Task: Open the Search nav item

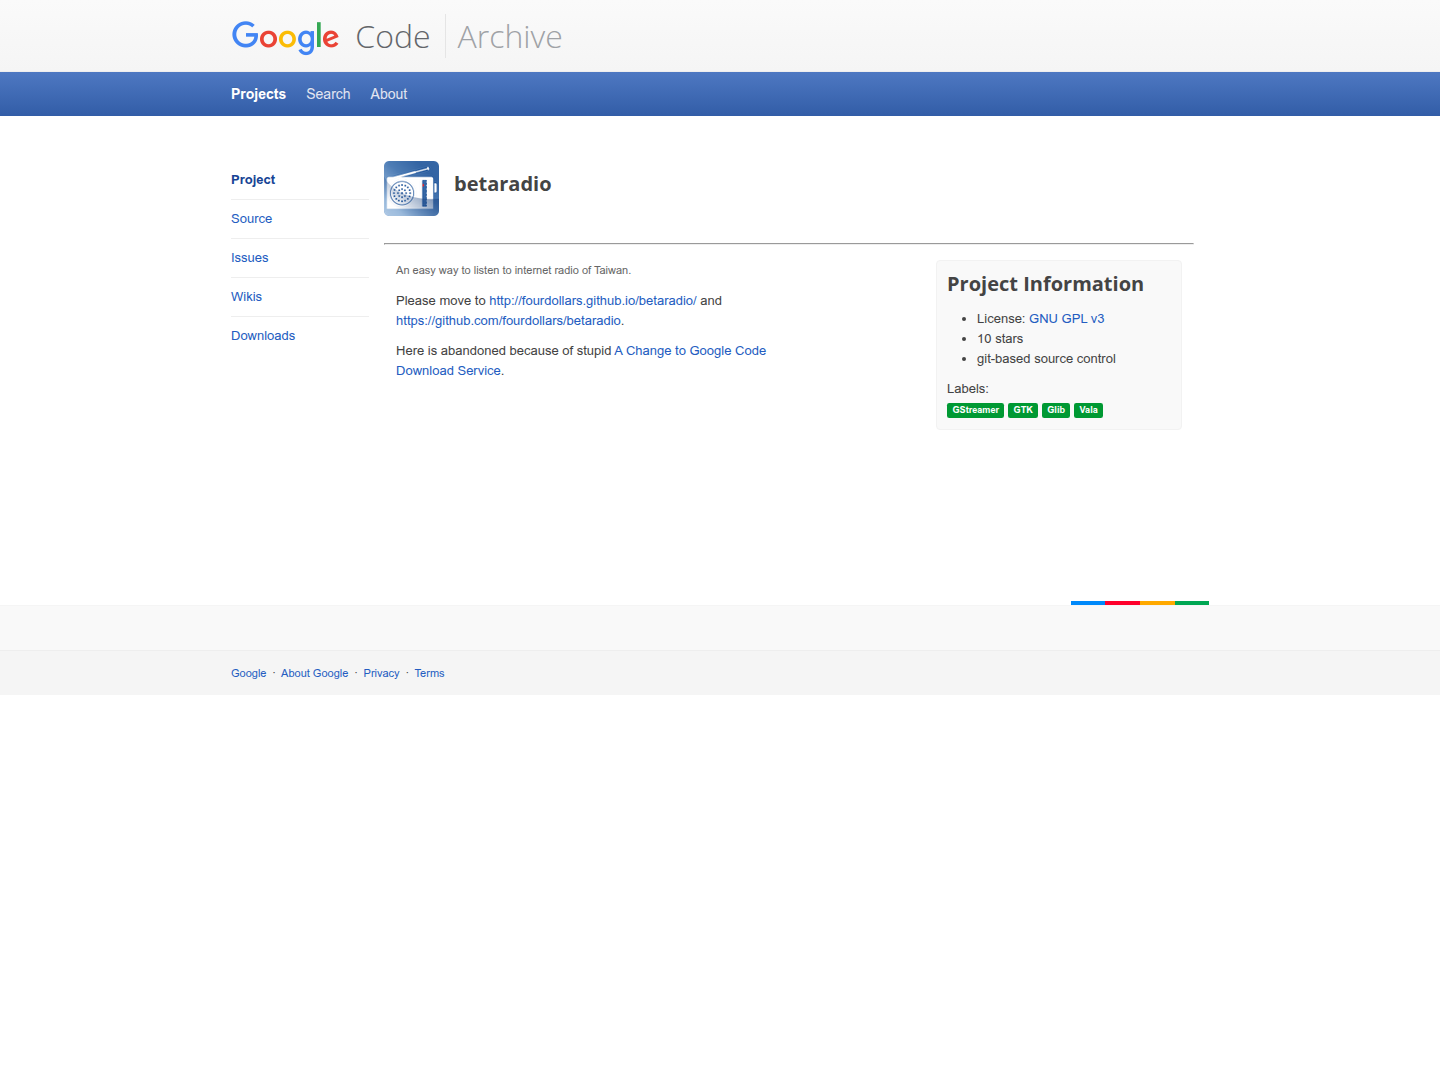Action: 328,94
